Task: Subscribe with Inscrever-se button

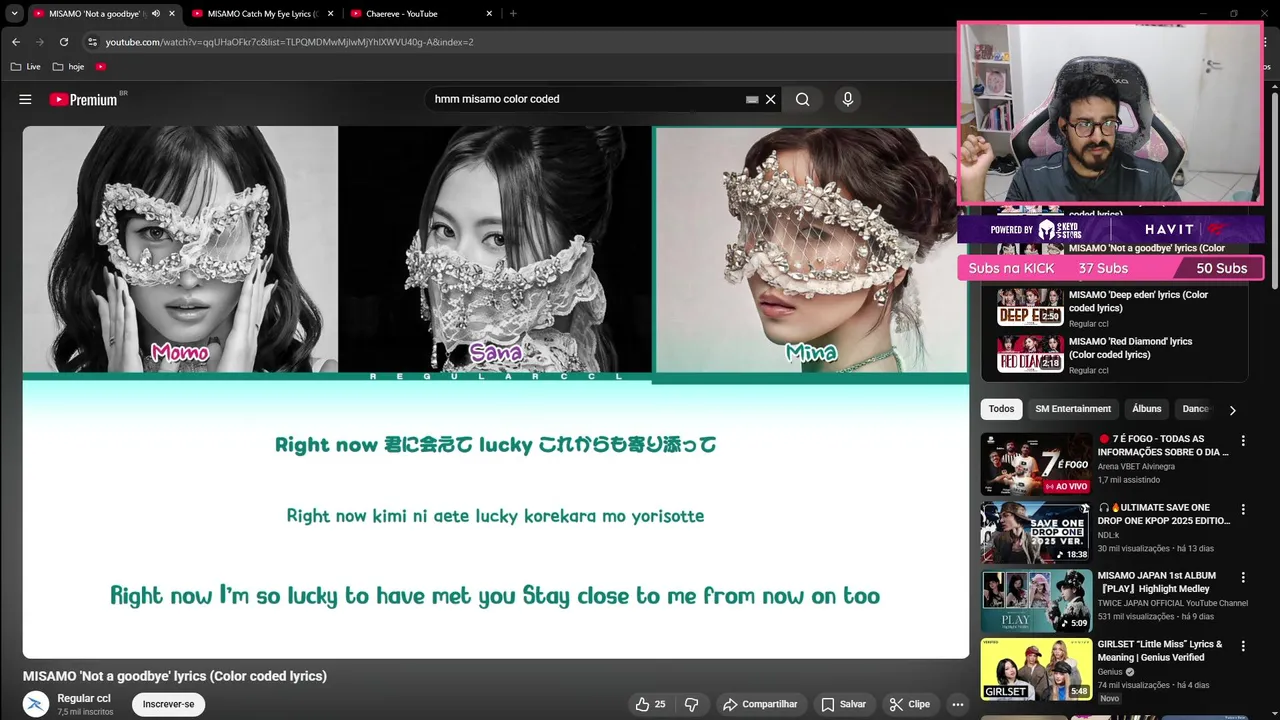Action: (x=168, y=704)
